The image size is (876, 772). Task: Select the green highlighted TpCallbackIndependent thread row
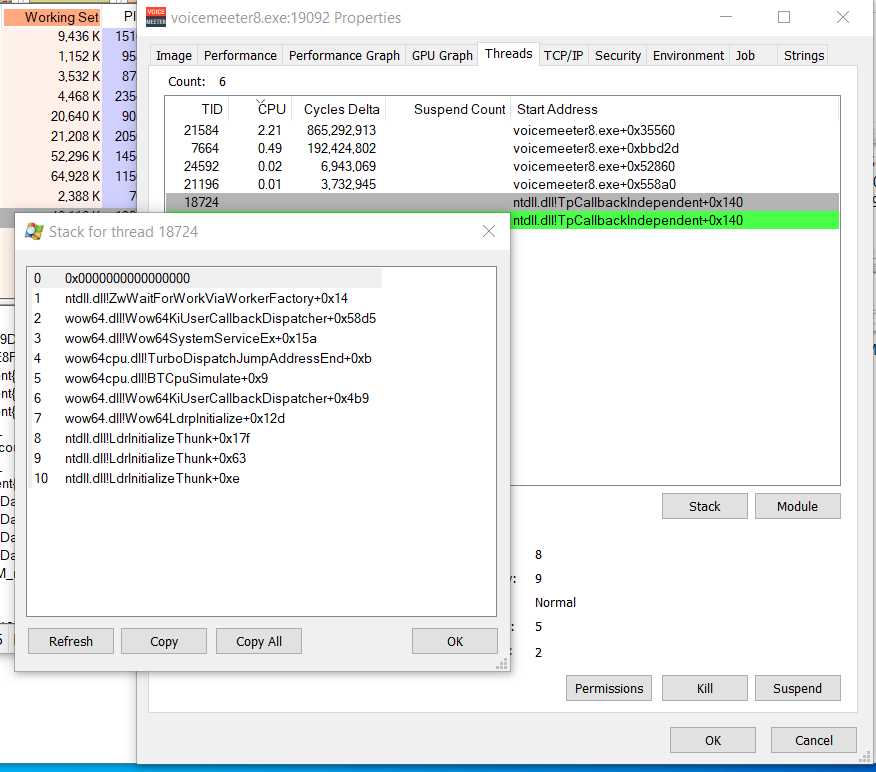627,220
